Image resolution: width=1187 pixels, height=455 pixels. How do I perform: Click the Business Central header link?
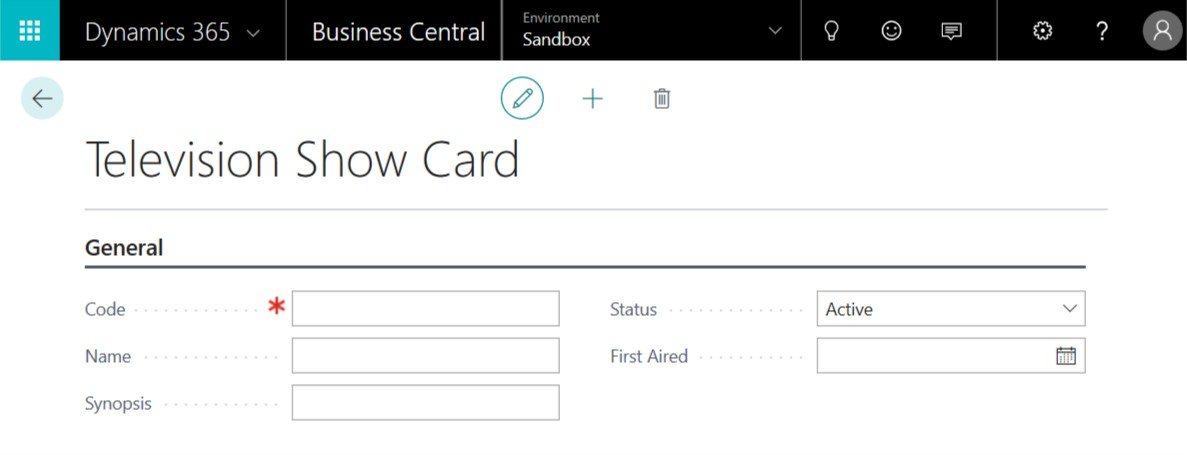pyautogui.click(x=398, y=32)
